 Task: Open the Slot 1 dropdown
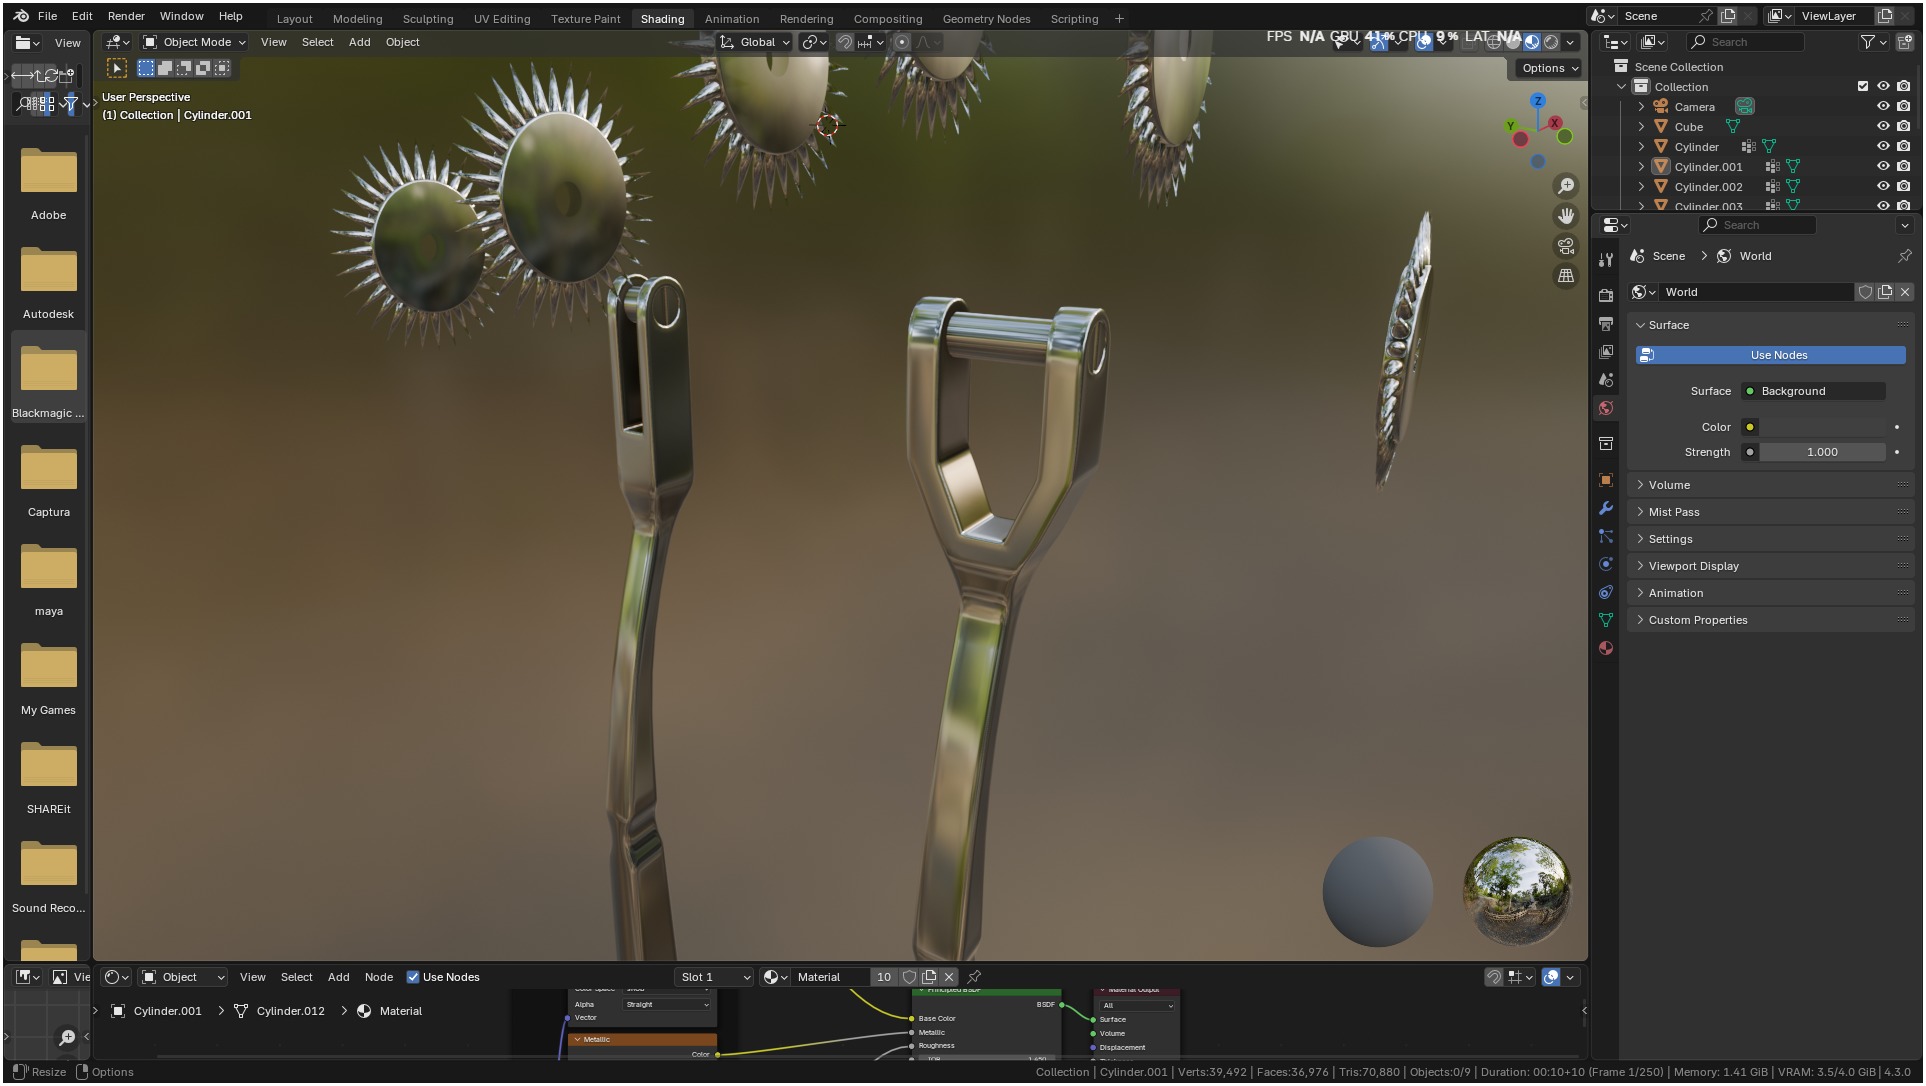714,977
